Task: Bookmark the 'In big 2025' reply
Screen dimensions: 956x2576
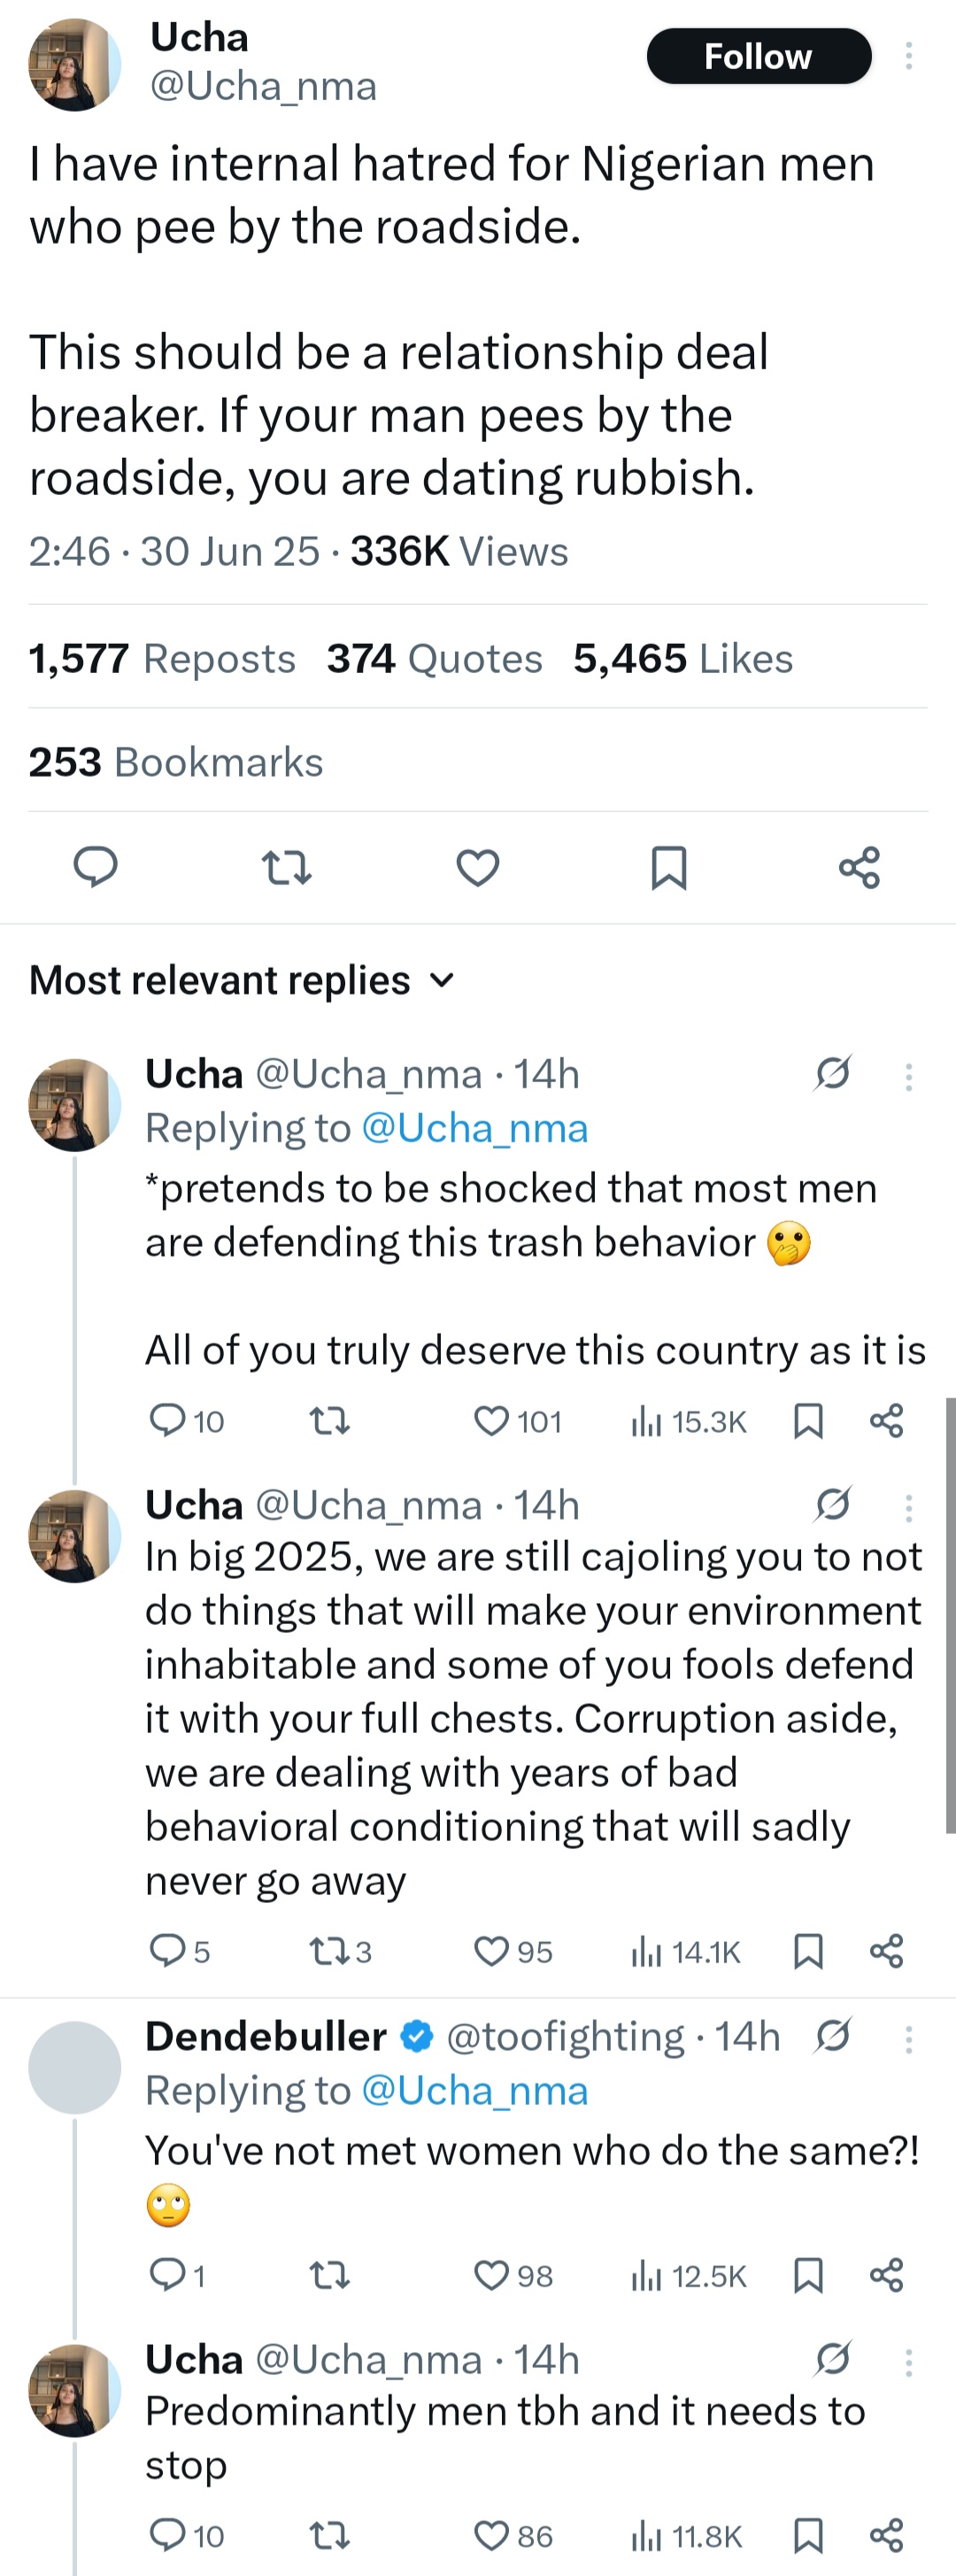Action: pos(808,1951)
